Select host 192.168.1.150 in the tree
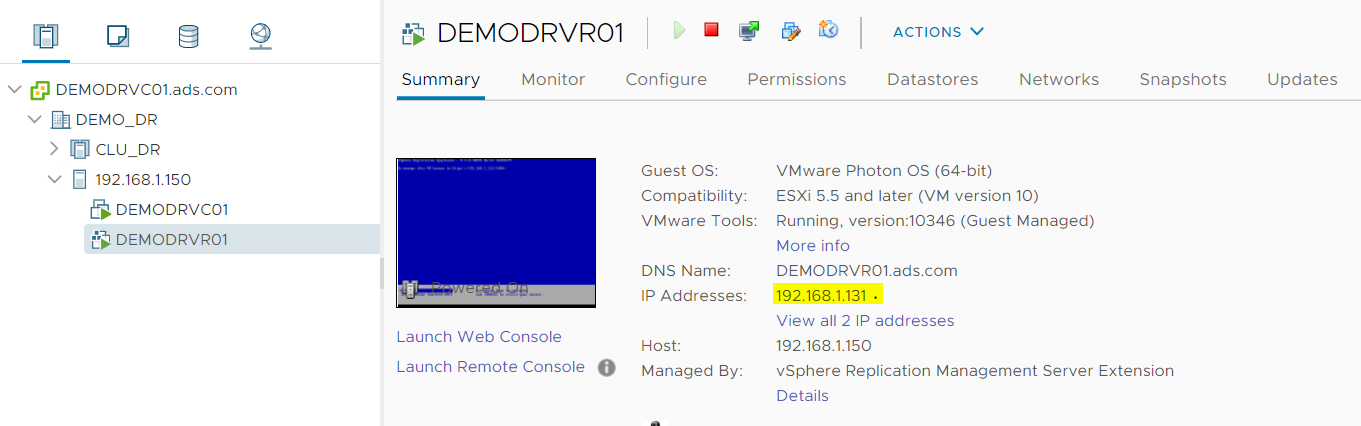This screenshot has height=426, width=1361. (x=143, y=180)
